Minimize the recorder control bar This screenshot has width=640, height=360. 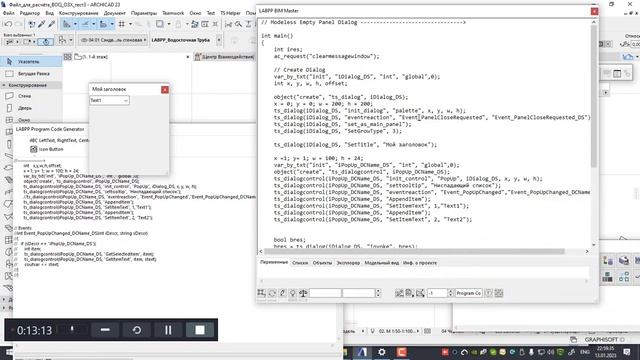coord(105,330)
